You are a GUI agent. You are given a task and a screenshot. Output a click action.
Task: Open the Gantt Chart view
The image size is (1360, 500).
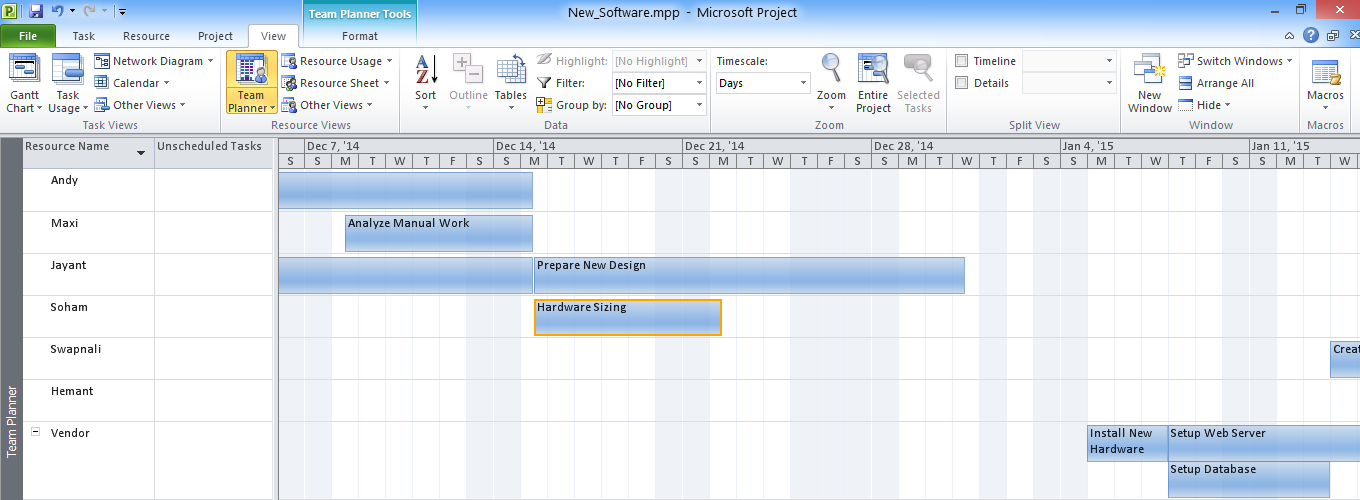tap(23, 84)
